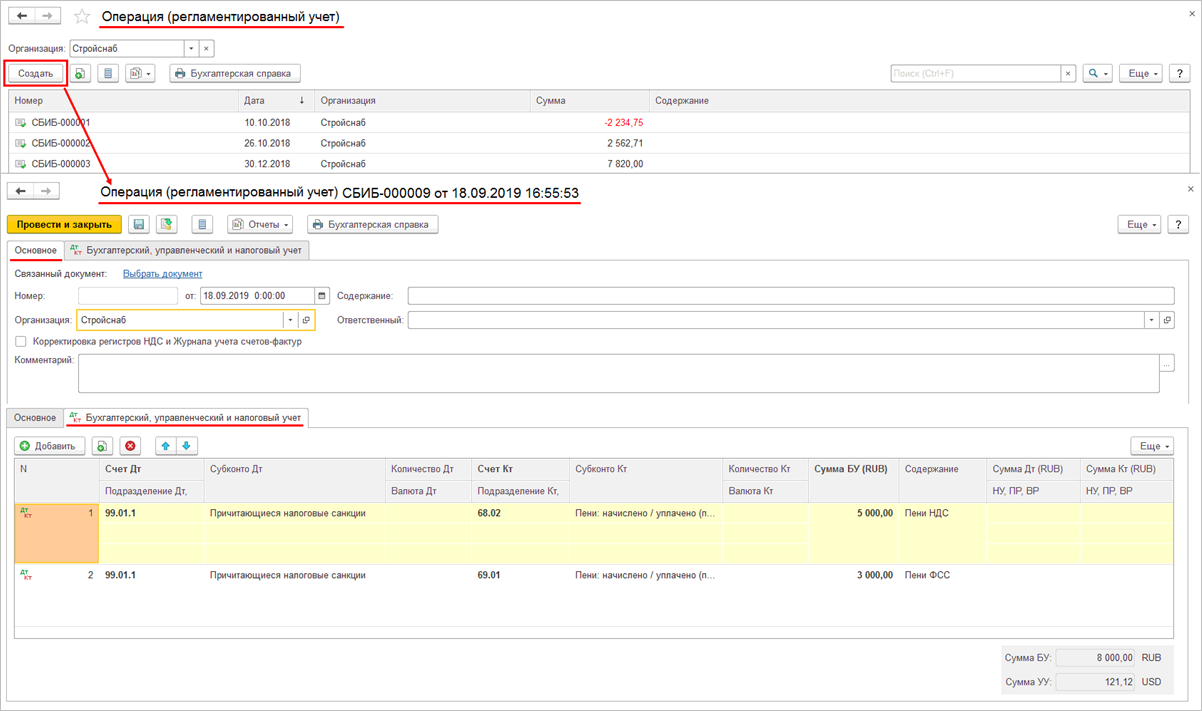Expand the Организация filter dropdown in the list
This screenshot has height=711, width=1202.
point(191,48)
